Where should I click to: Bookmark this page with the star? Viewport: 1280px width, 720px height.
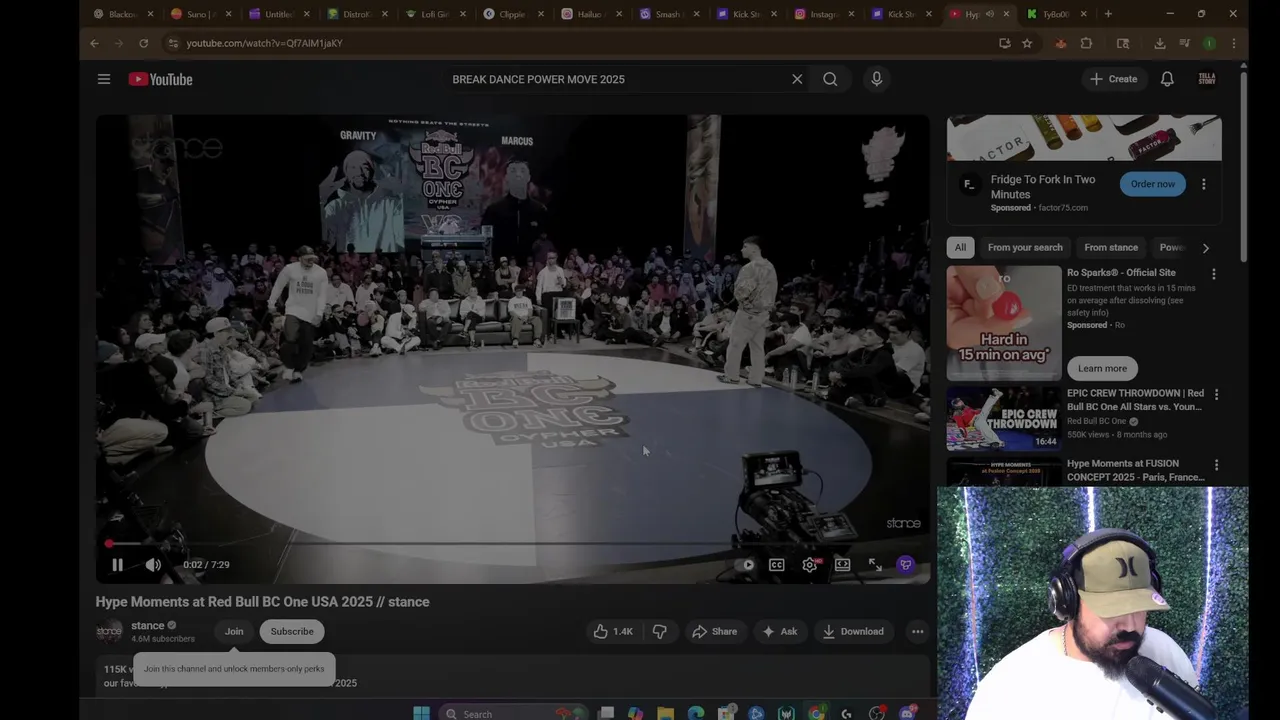pyautogui.click(x=1027, y=43)
